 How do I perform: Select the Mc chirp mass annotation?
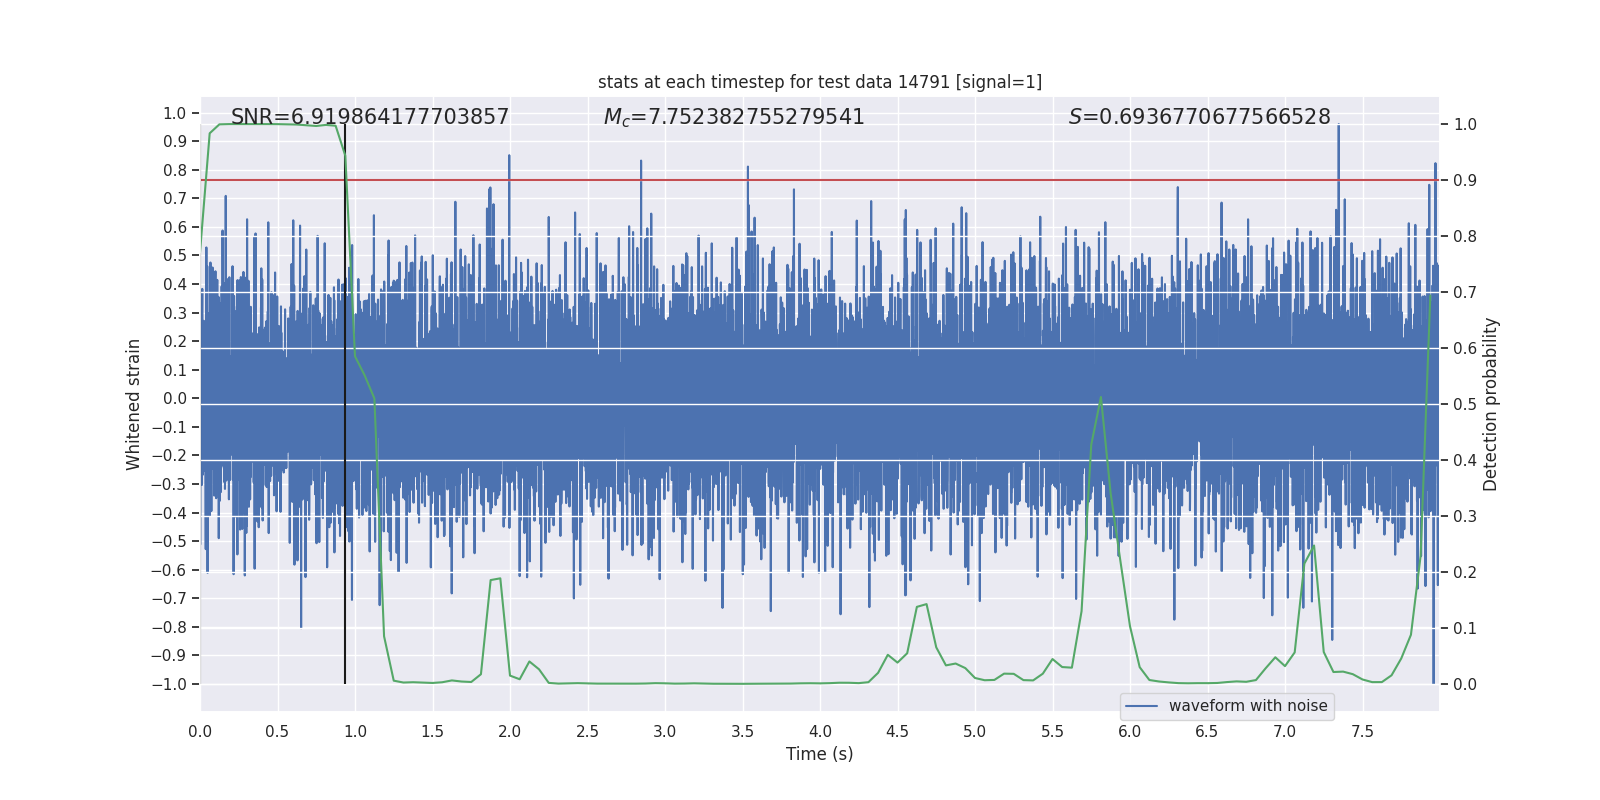[x=734, y=117]
